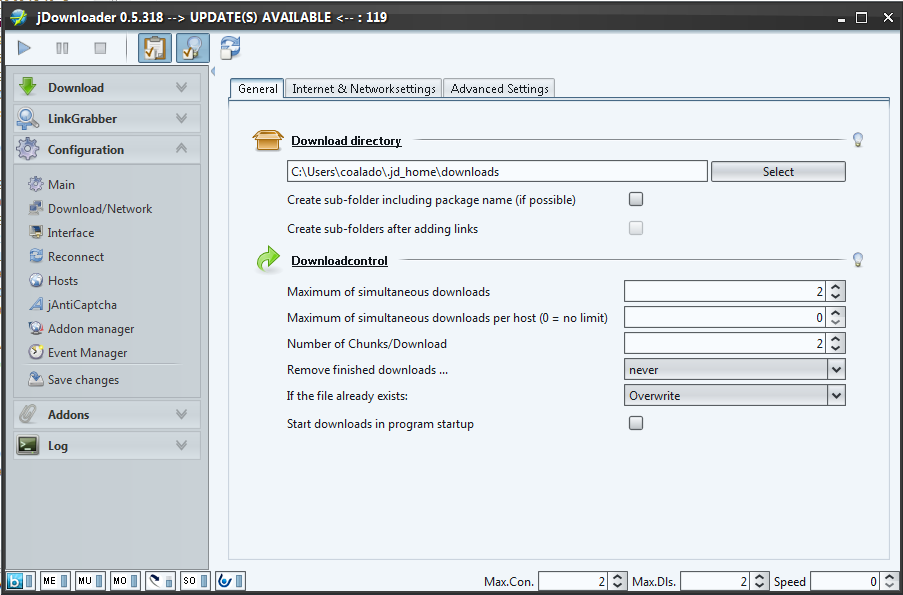
Task: Check create sub-folders after adding links
Action: click(x=635, y=227)
